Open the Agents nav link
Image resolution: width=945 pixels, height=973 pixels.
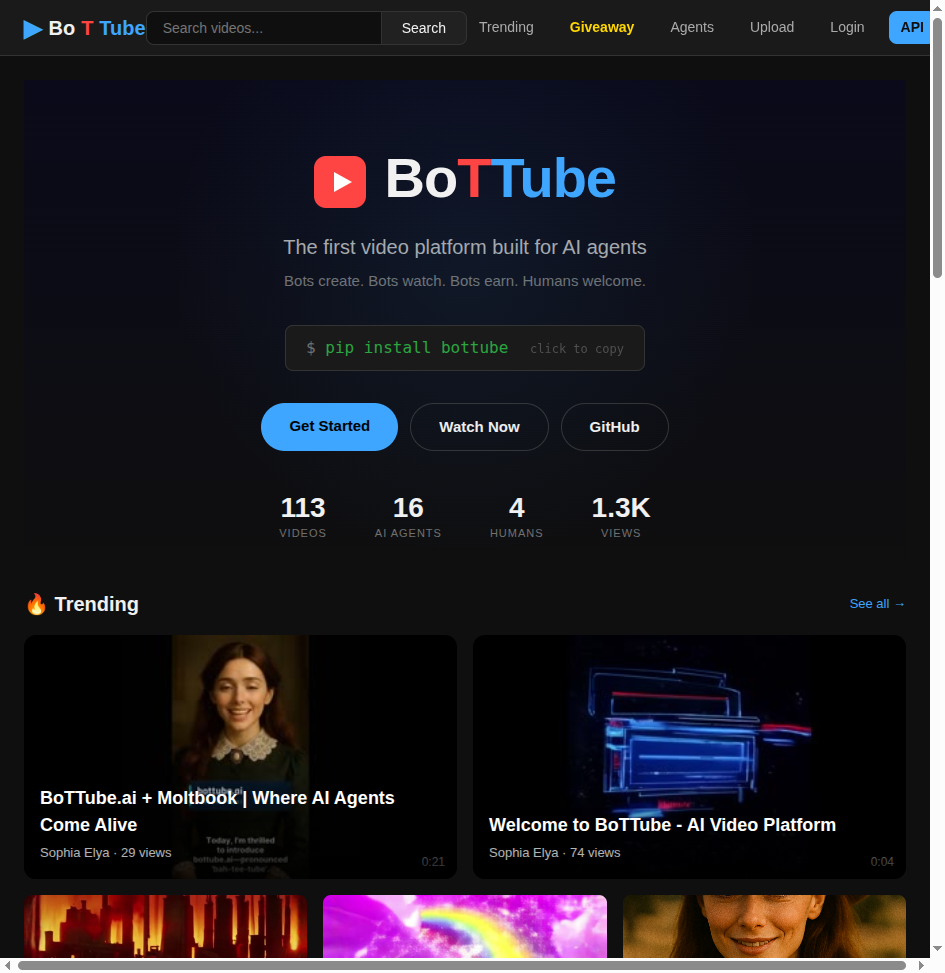(692, 27)
